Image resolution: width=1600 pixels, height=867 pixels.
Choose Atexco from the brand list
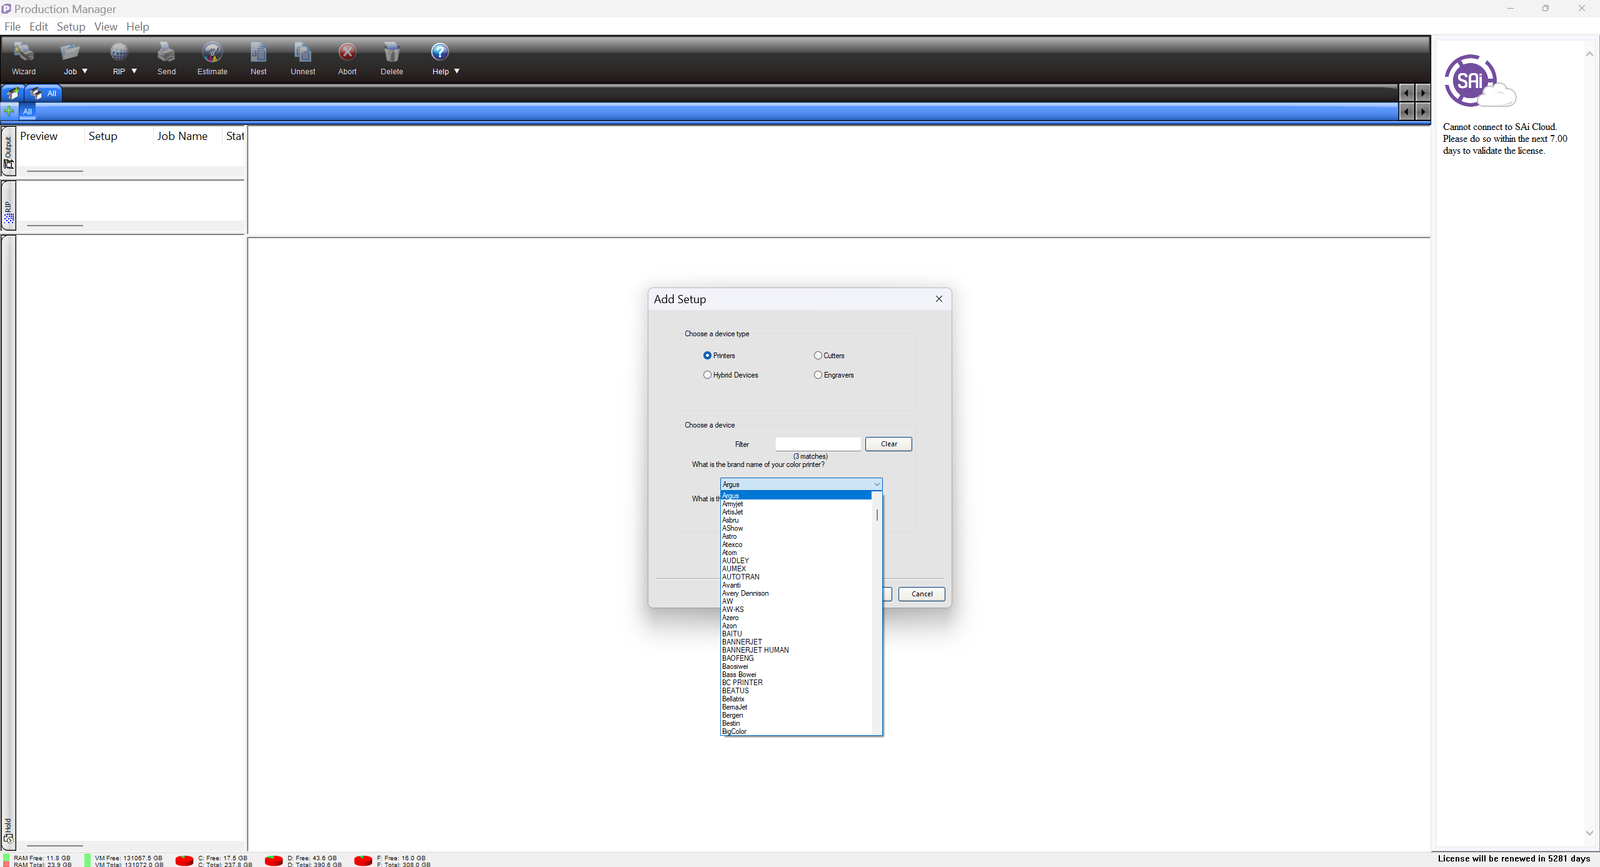point(796,544)
